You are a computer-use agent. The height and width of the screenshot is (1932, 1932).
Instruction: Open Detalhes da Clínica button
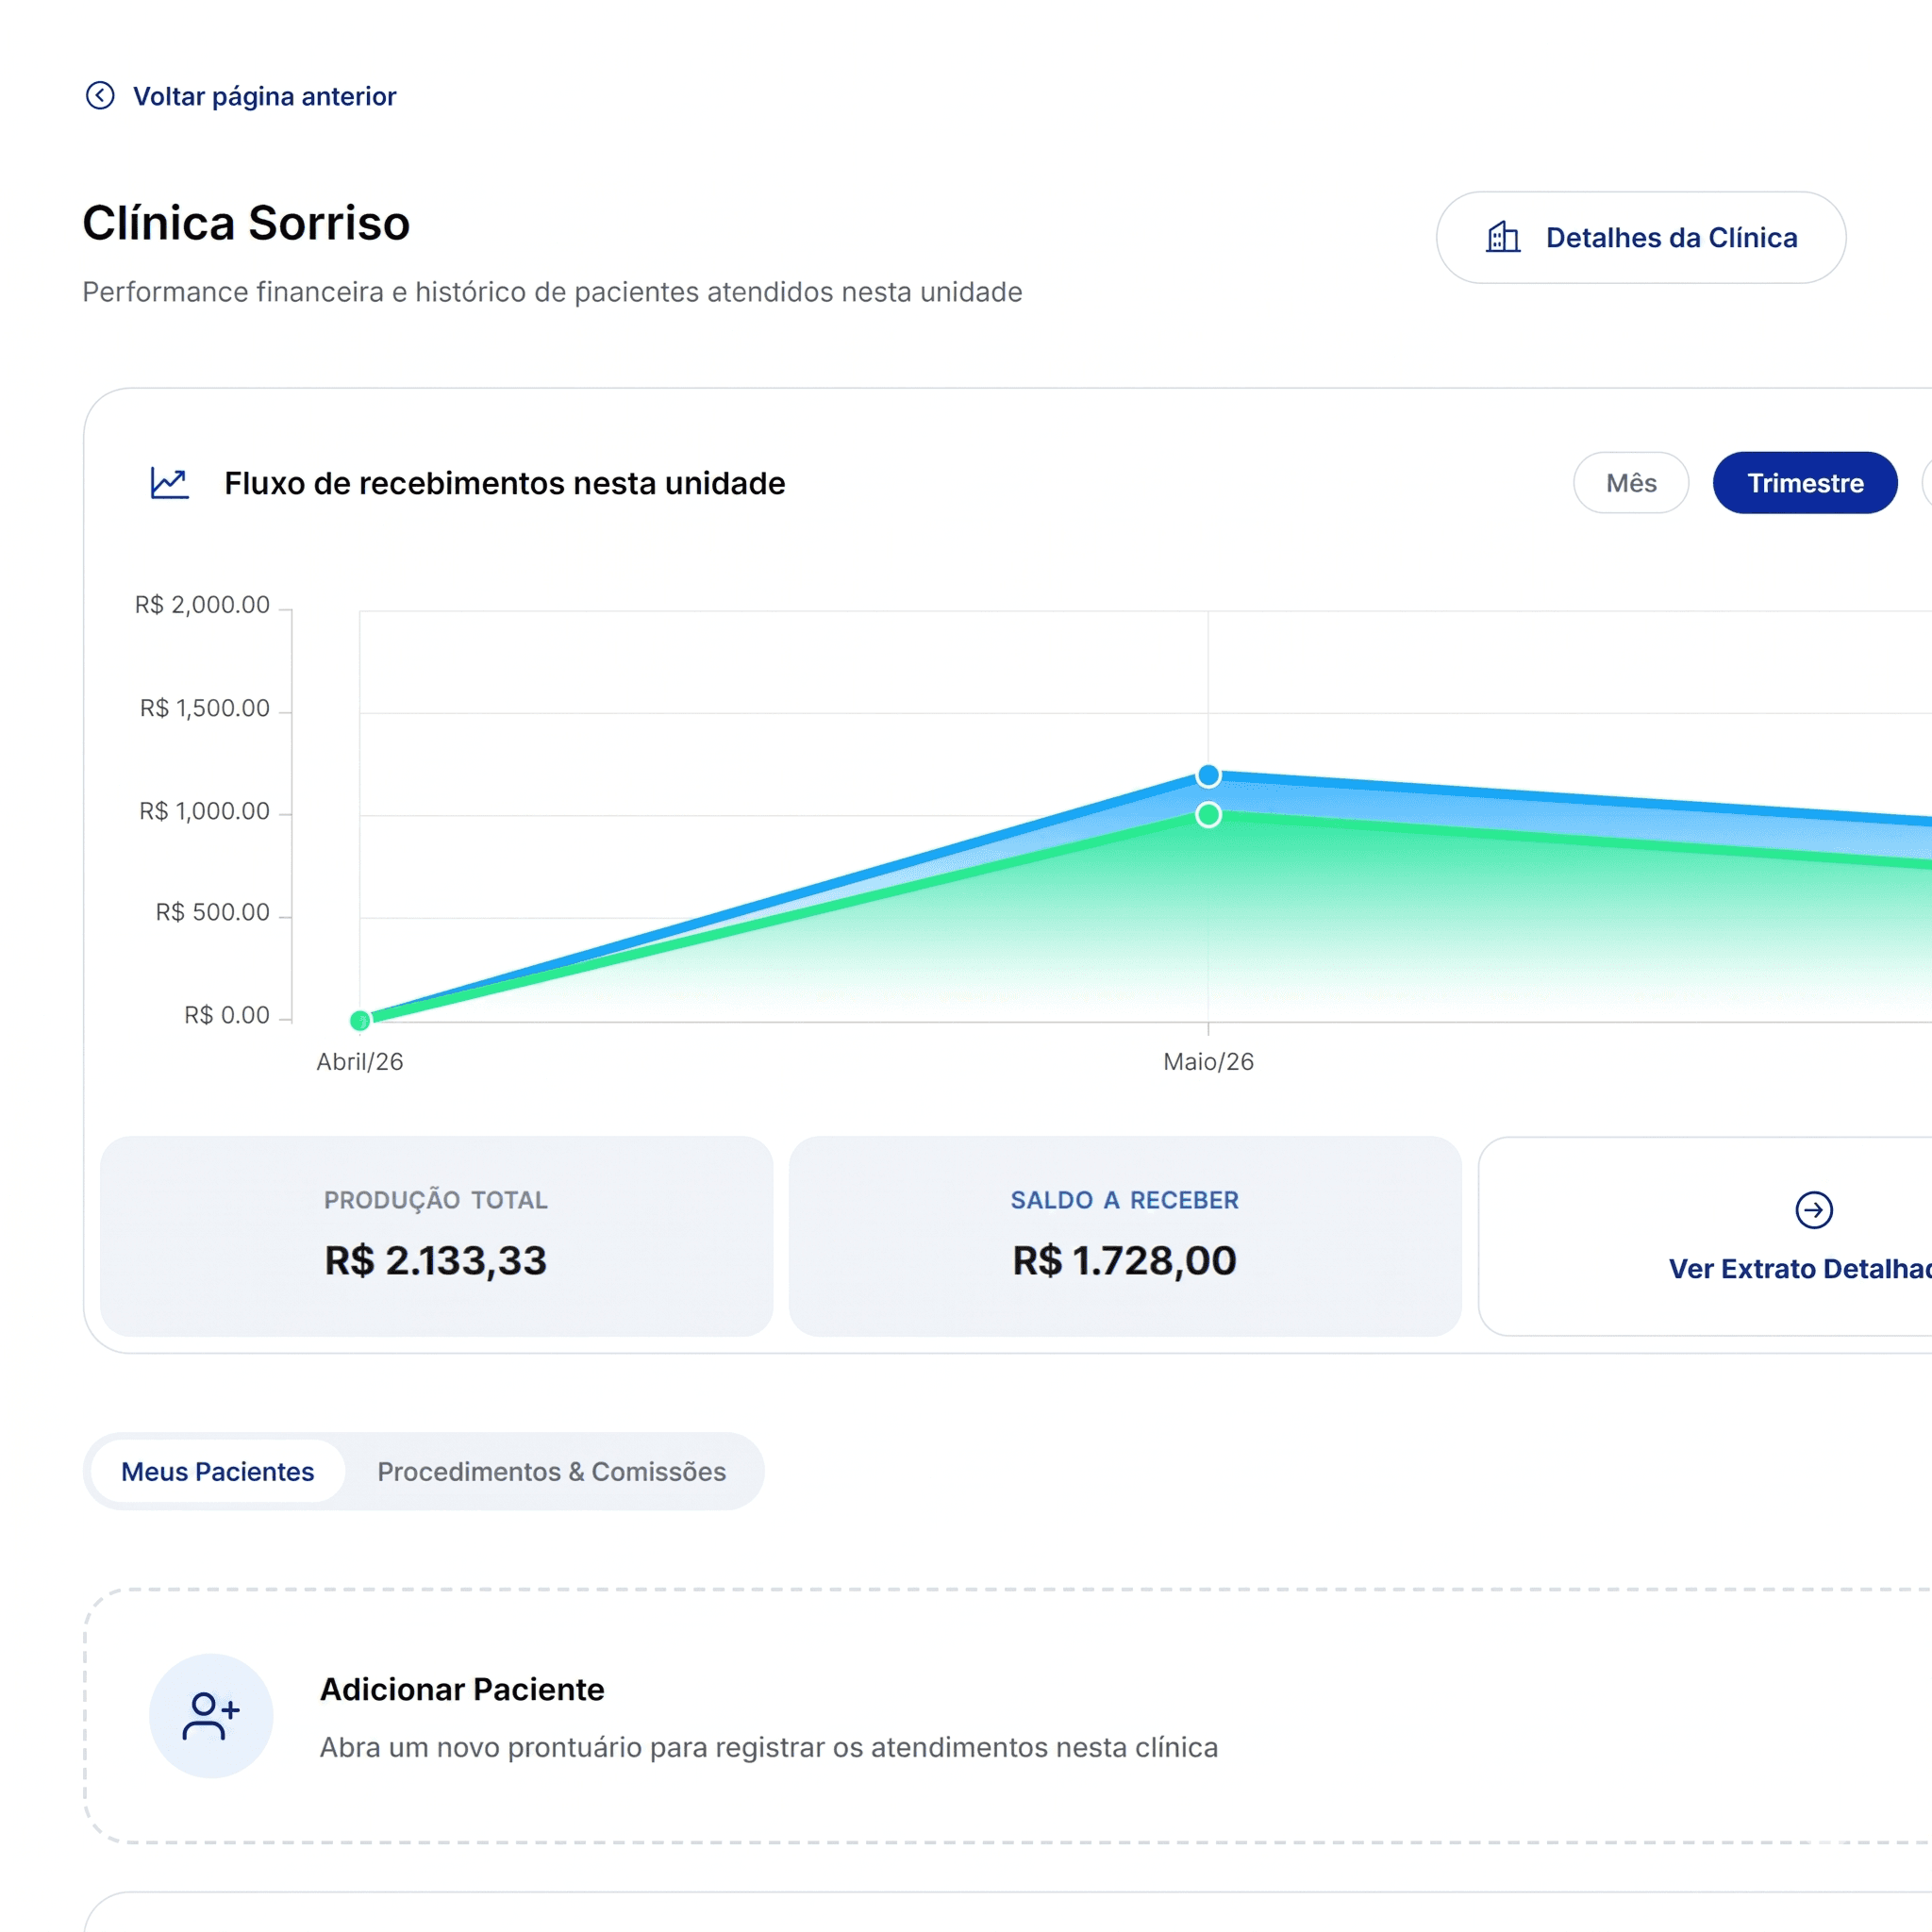1641,238
